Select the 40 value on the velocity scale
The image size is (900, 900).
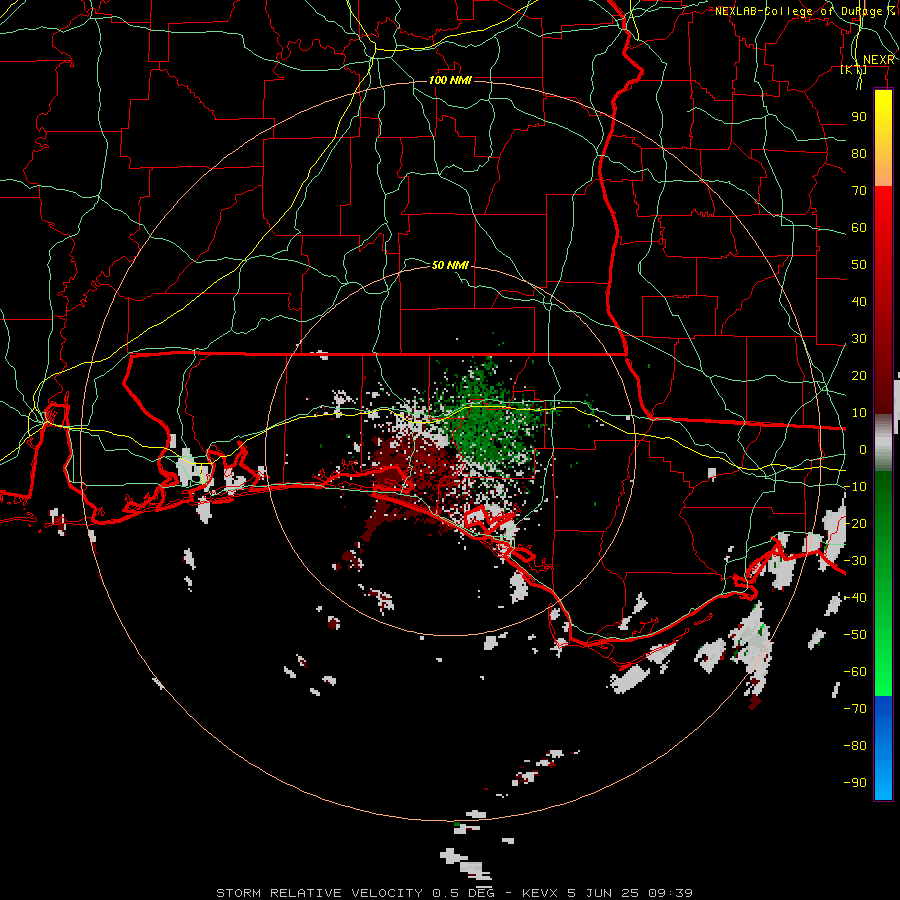click(859, 301)
